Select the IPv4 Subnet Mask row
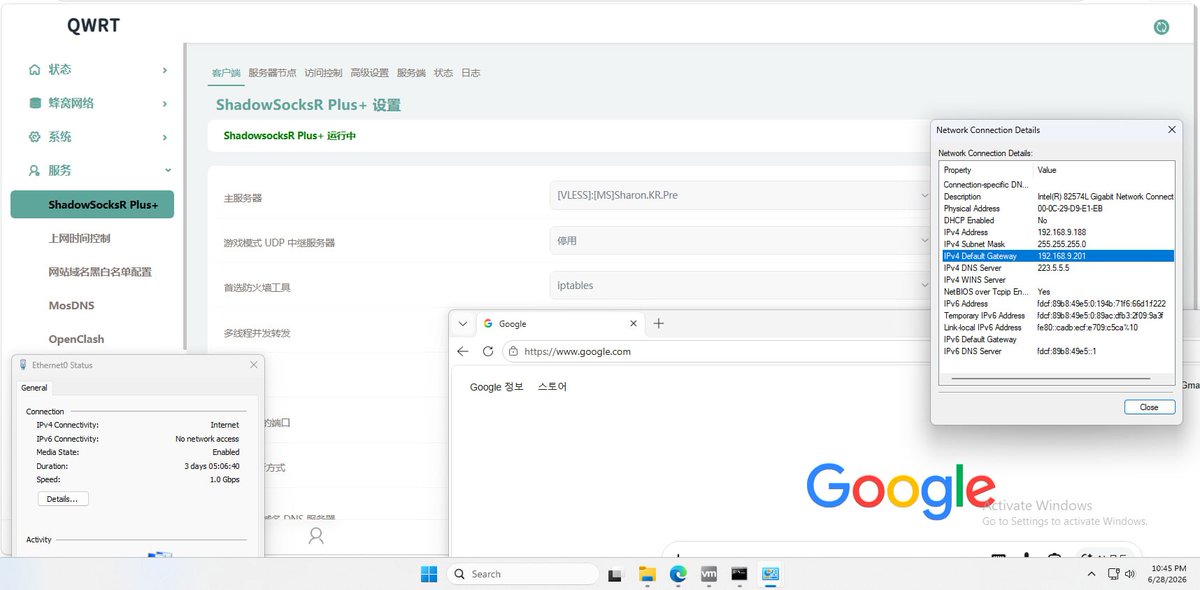Screen dimensions: 1200x590 (x=1058, y=244)
